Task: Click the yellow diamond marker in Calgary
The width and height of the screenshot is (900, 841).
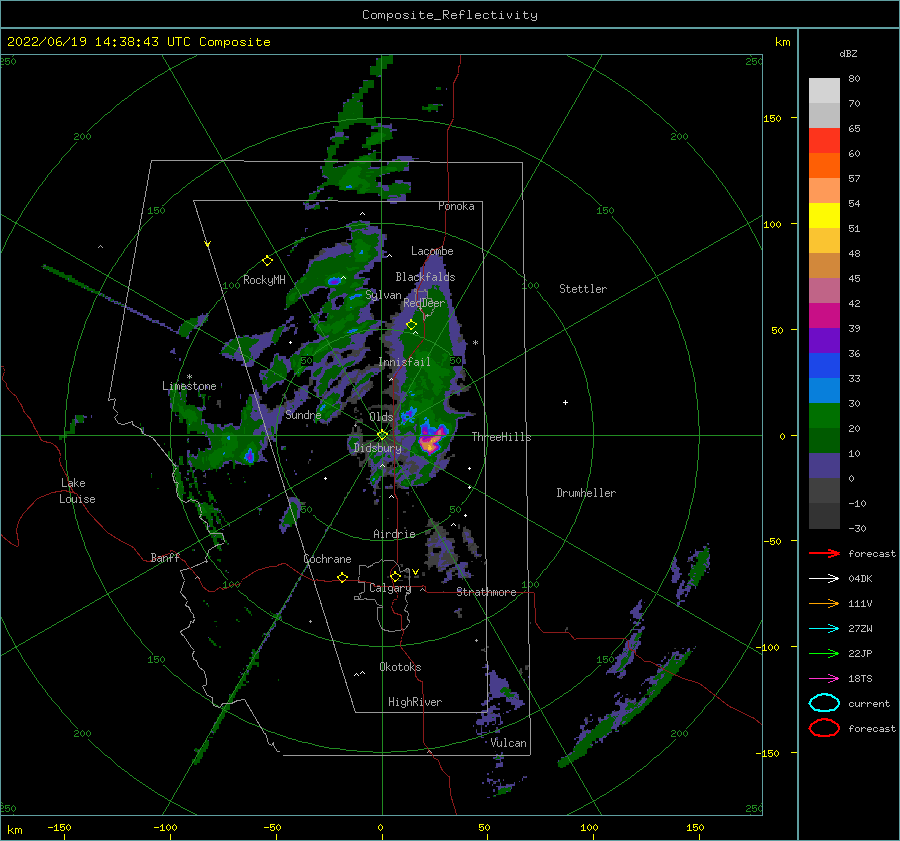Action: (395, 576)
